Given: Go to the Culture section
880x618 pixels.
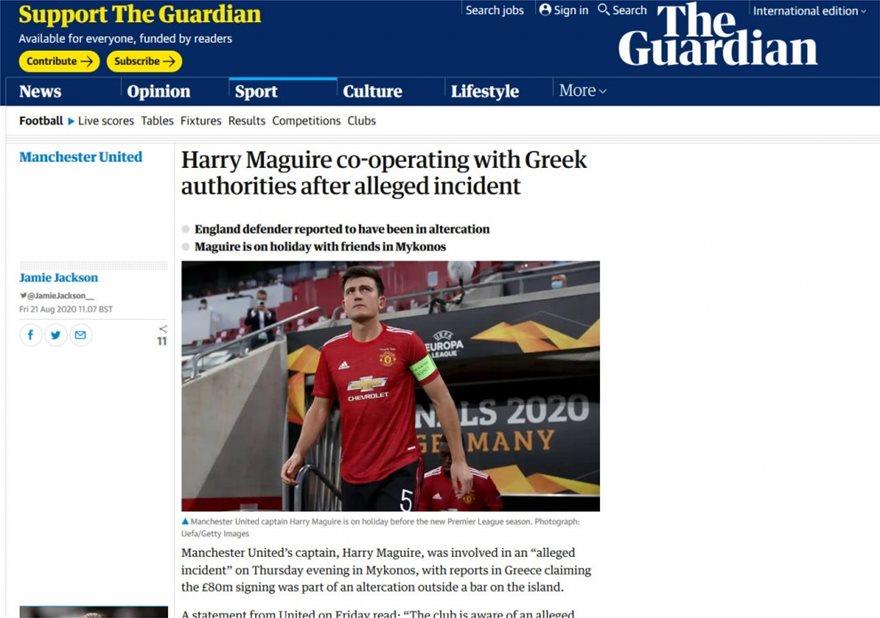Looking at the screenshot, I should (x=372, y=91).
